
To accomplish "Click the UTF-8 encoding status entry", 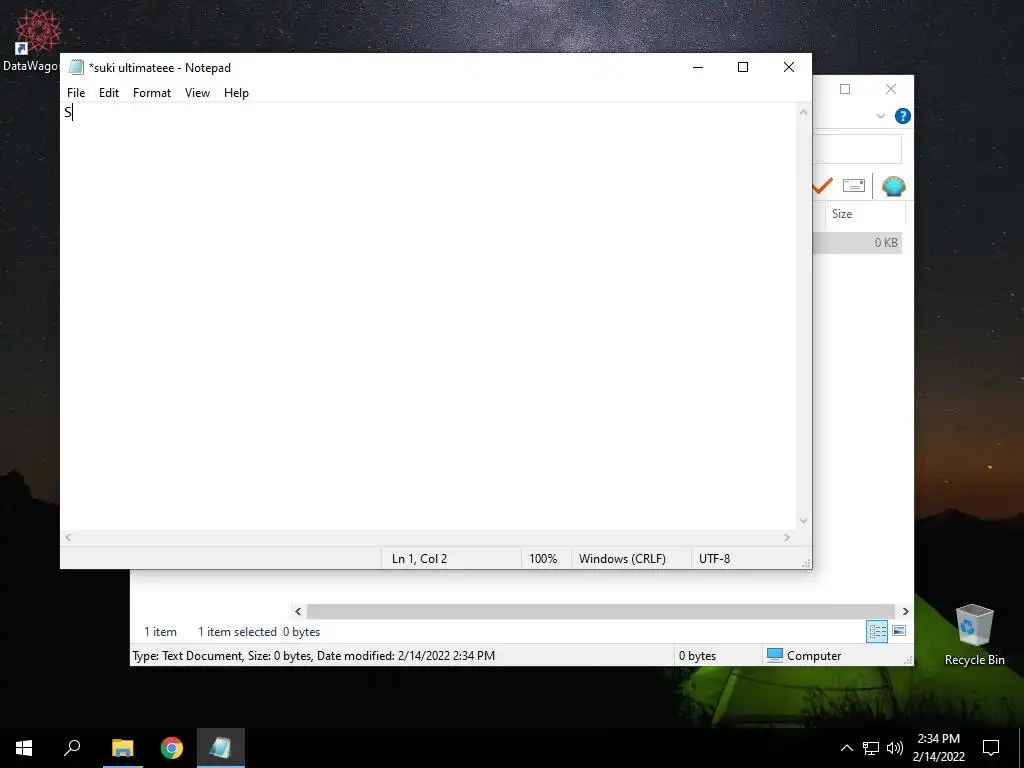I will 714,559.
